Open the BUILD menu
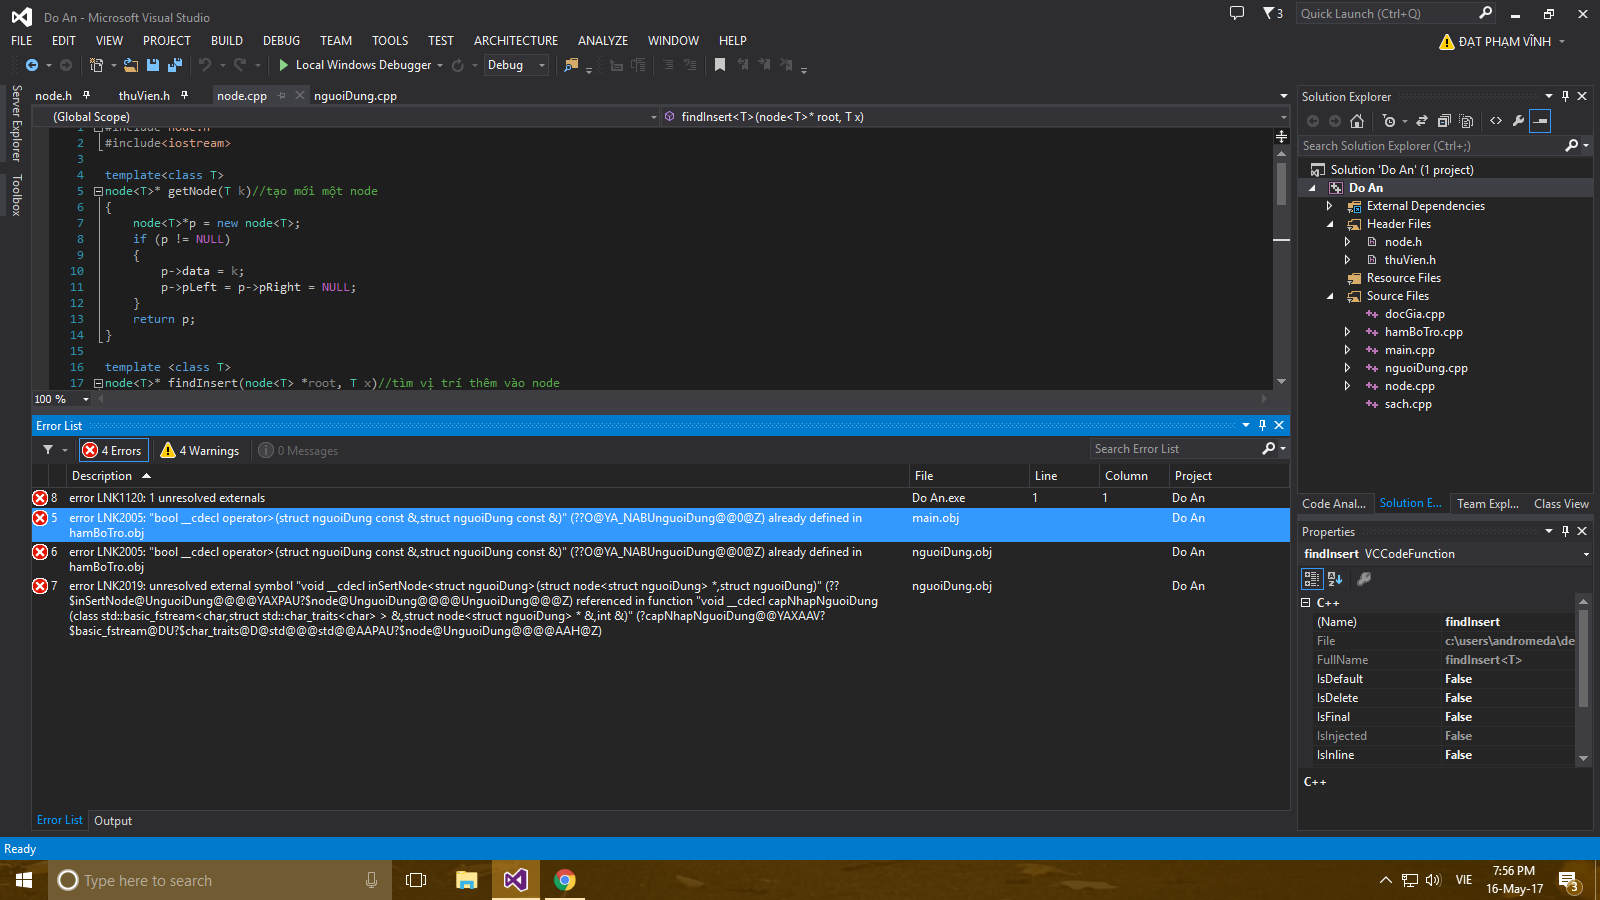Screen dimensions: 1600x900 [x=227, y=41]
